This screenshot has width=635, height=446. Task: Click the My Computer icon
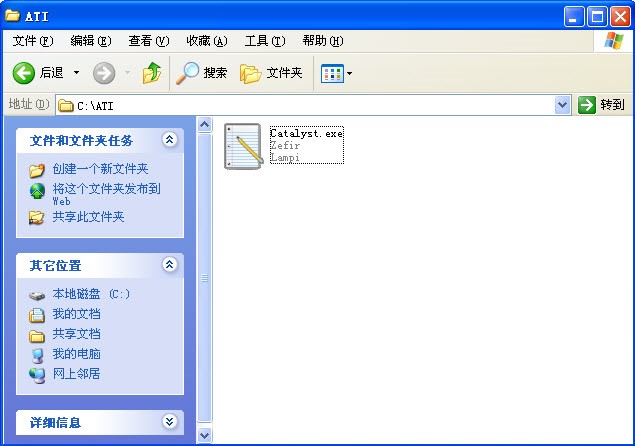[x=37, y=356]
